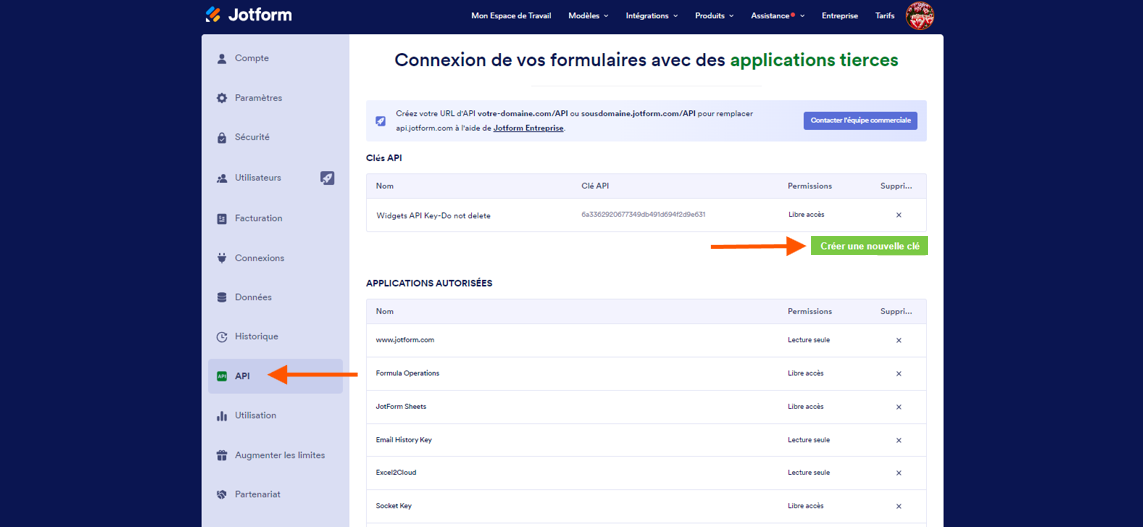
Task: Click the Partenariat handshake icon
Action: (222, 494)
